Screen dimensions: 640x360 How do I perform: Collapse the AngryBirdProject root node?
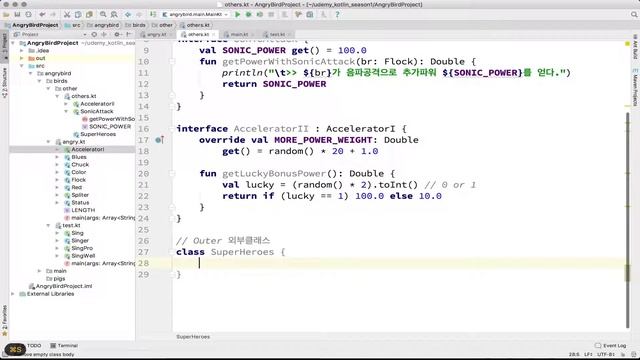[13, 43]
